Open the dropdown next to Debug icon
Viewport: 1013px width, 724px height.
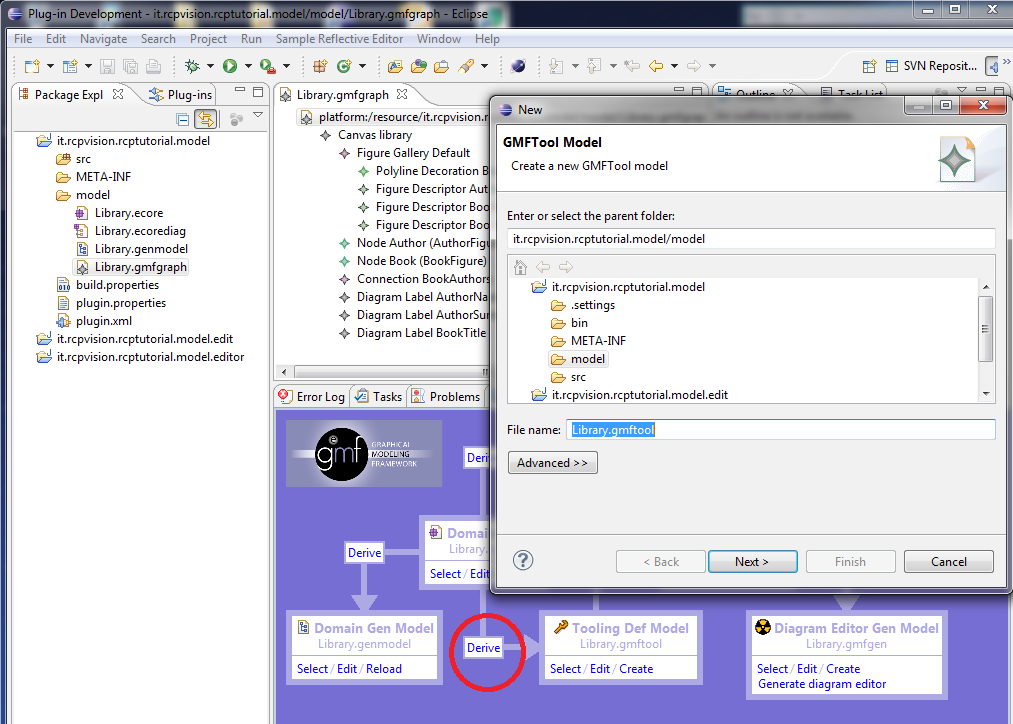(210, 66)
